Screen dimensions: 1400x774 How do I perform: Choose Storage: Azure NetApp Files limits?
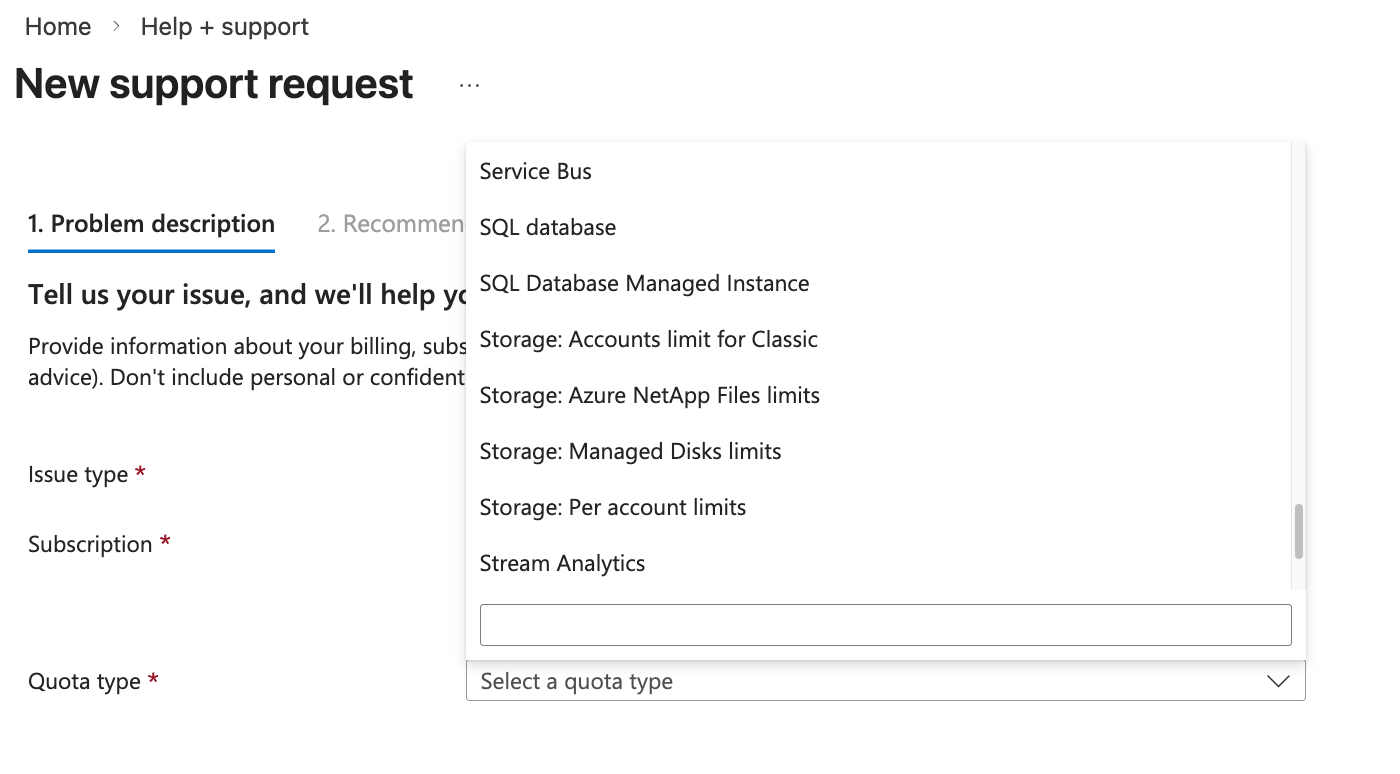(x=885, y=395)
